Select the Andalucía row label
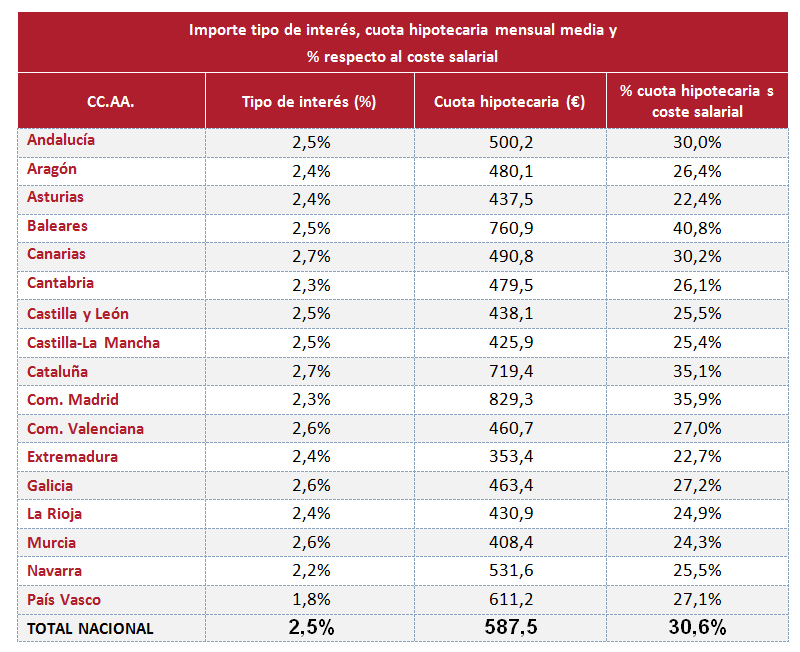Viewport: 800px width, 652px height. (61, 141)
